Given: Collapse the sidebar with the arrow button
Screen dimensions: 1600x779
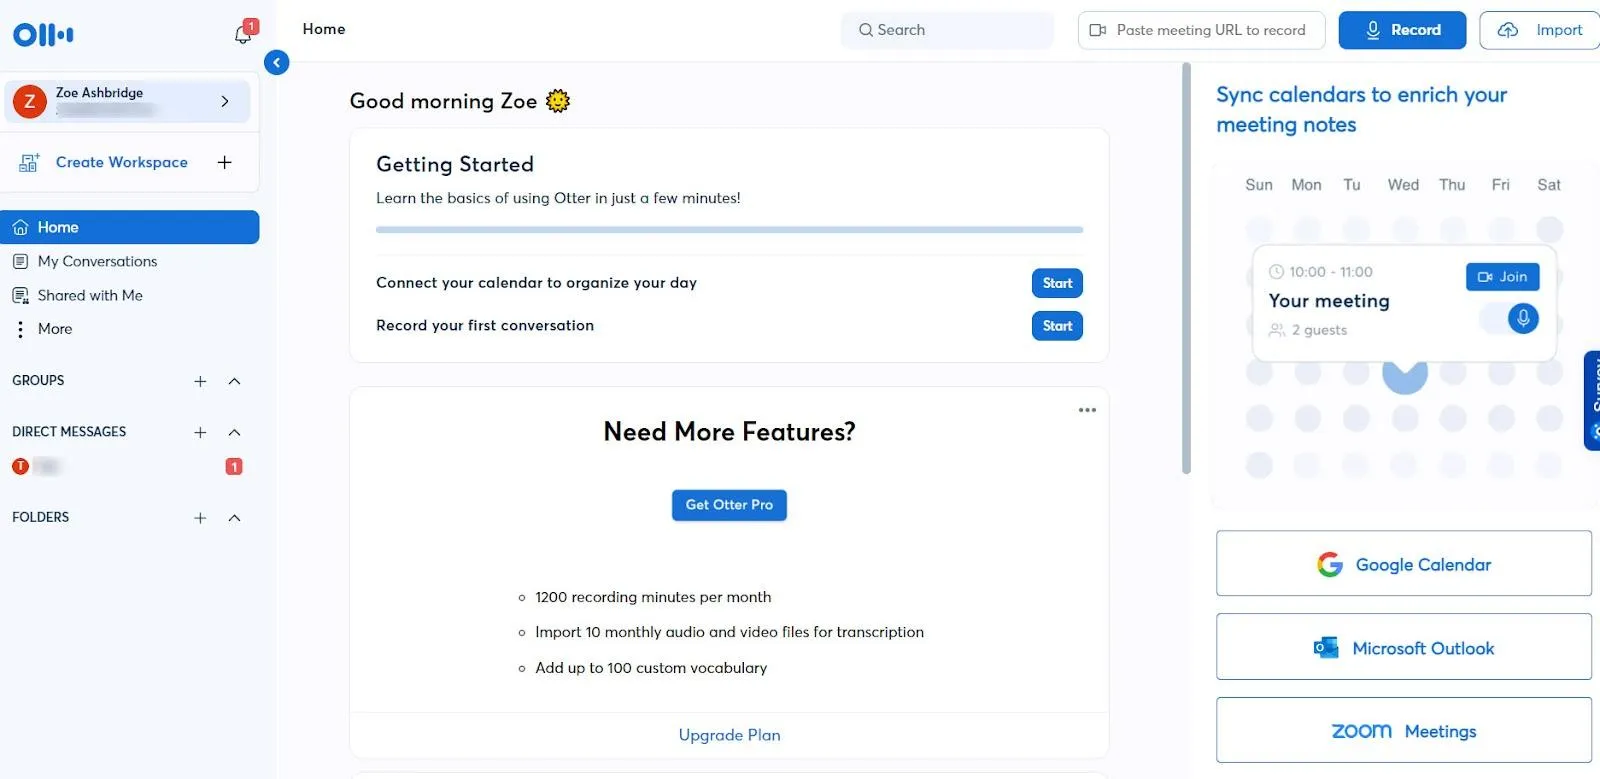Looking at the screenshot, I should coord(277,62).
